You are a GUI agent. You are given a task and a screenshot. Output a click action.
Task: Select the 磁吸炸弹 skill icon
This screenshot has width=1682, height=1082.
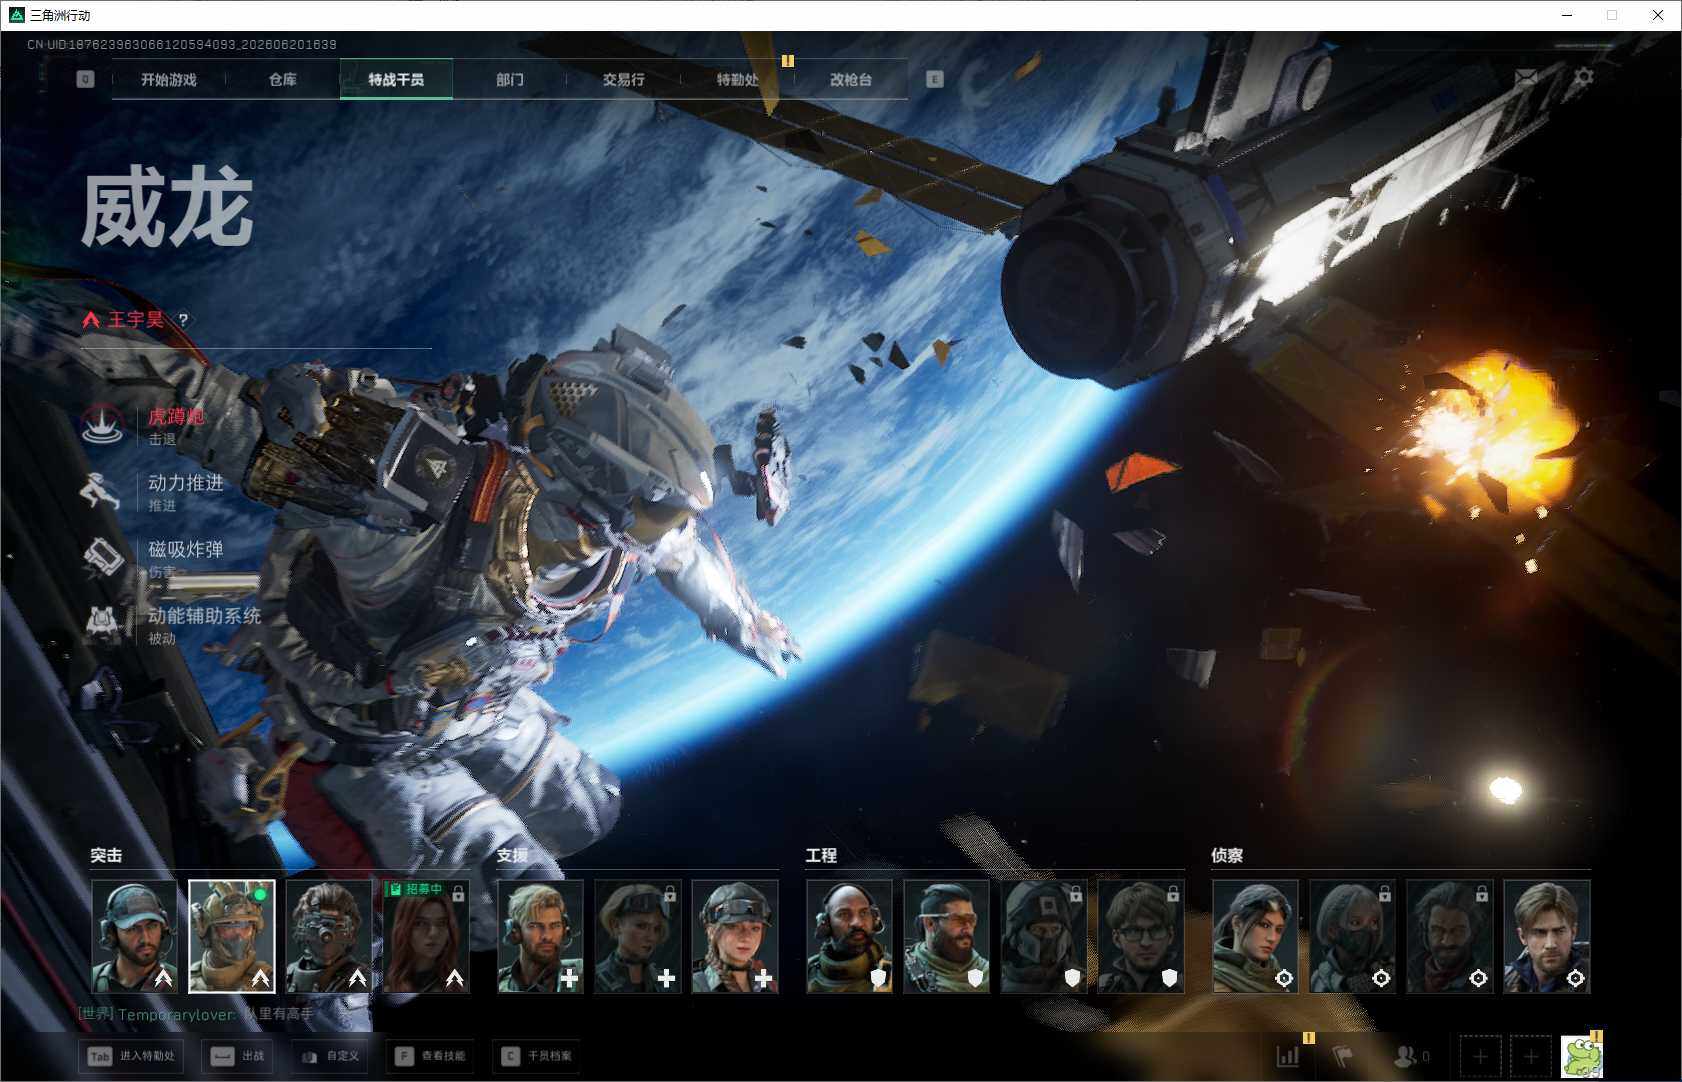(x=102, y=558)
